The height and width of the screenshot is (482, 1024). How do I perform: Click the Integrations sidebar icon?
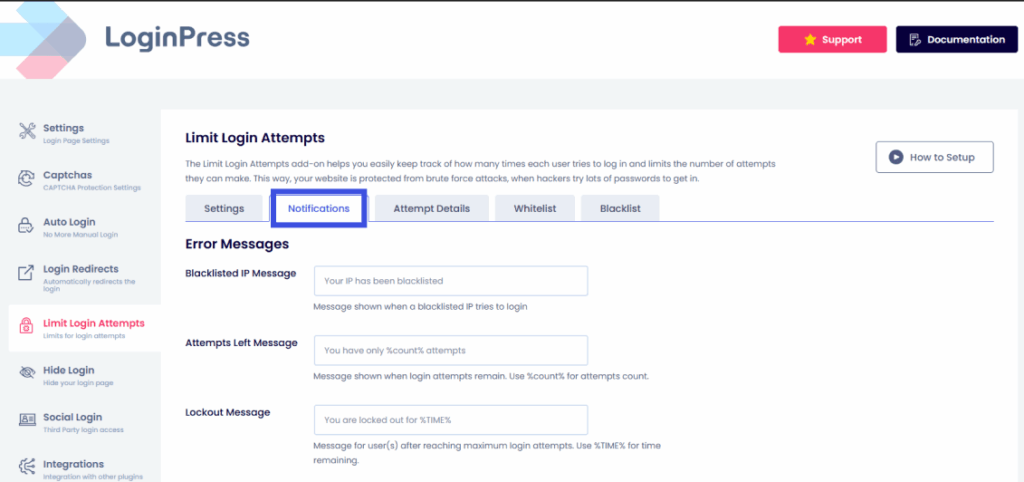27,467
